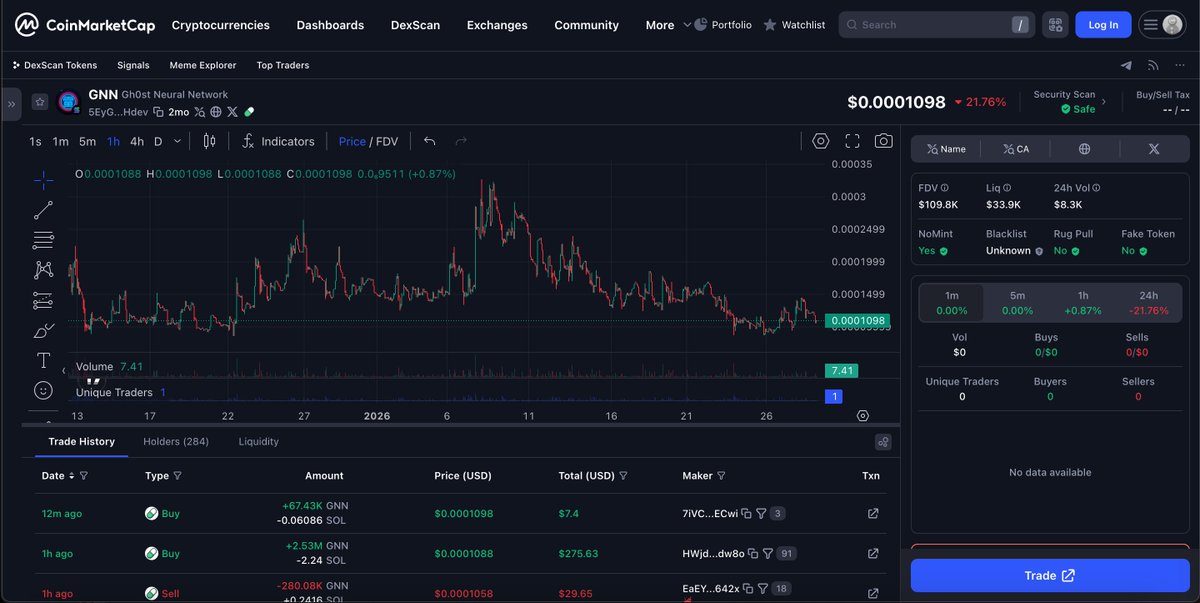1200x603 pixels.
Task: Expand Security Scan details chevron
Action: [1104, 101]
